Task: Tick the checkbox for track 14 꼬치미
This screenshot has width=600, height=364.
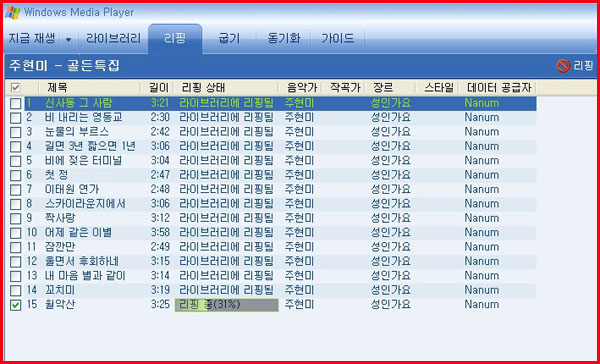Action: (x=15, y=291)
